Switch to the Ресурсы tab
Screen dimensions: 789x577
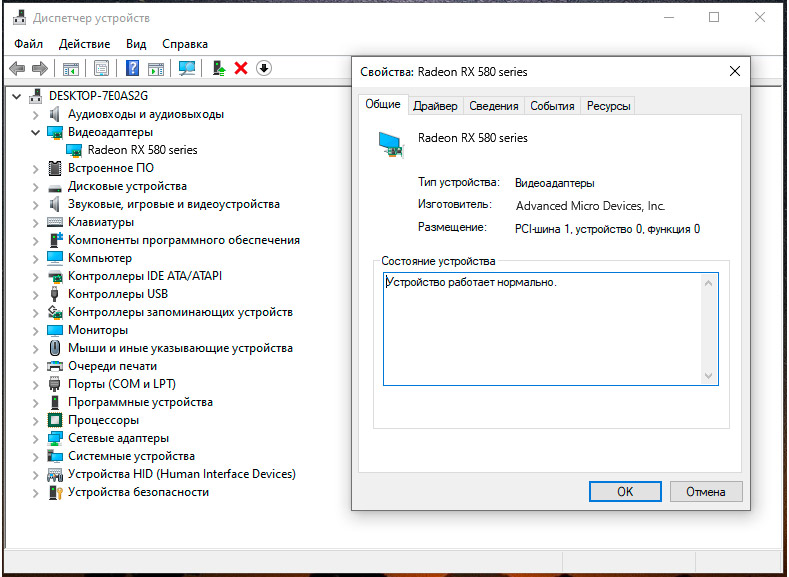point(608,106)
